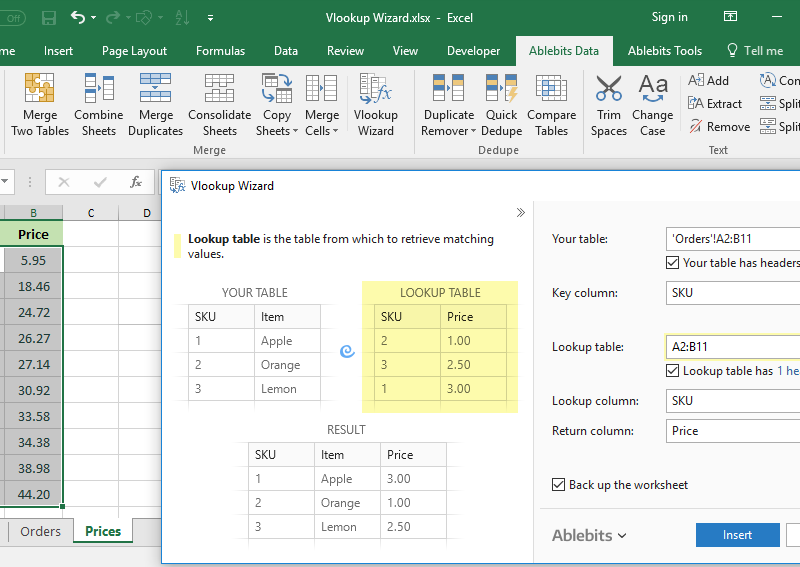Select cell with value 26.27
Screen dimensions: 800x567
33,339
